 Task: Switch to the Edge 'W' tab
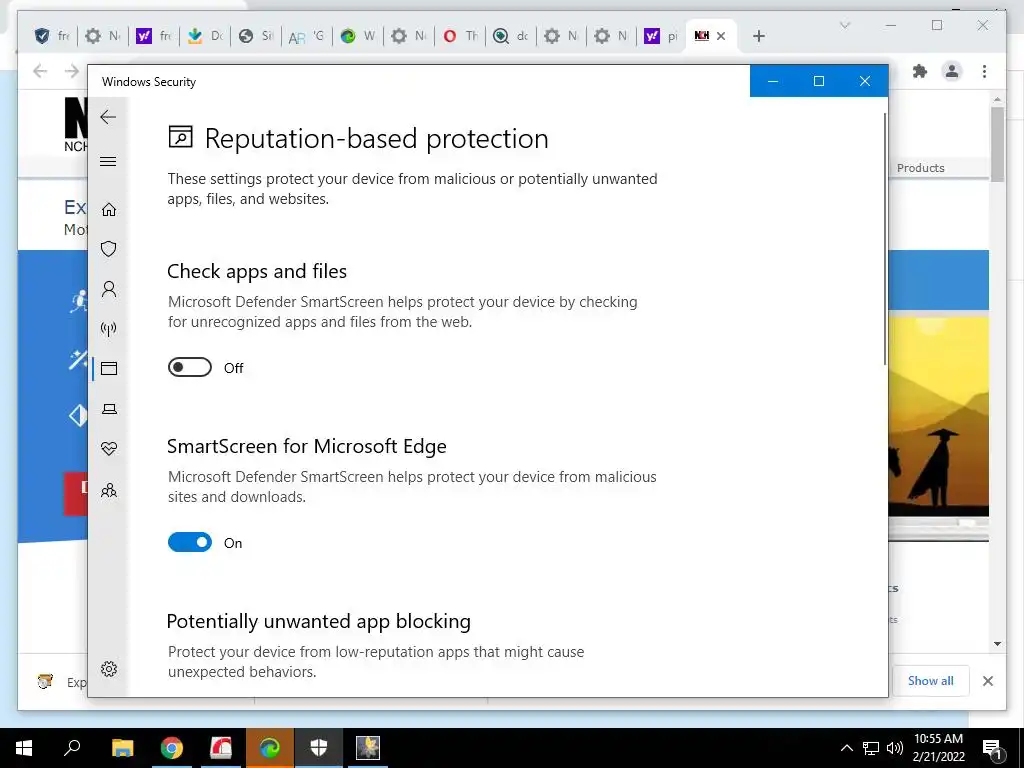359,36
